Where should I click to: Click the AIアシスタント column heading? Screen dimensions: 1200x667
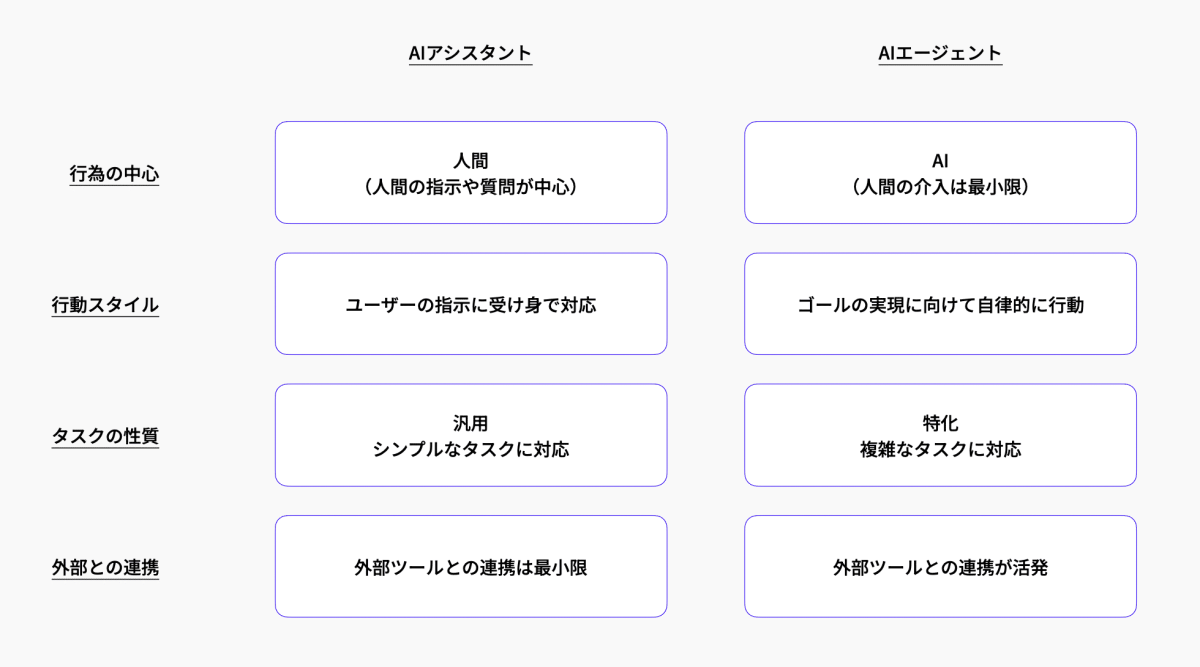click(470, 53)
